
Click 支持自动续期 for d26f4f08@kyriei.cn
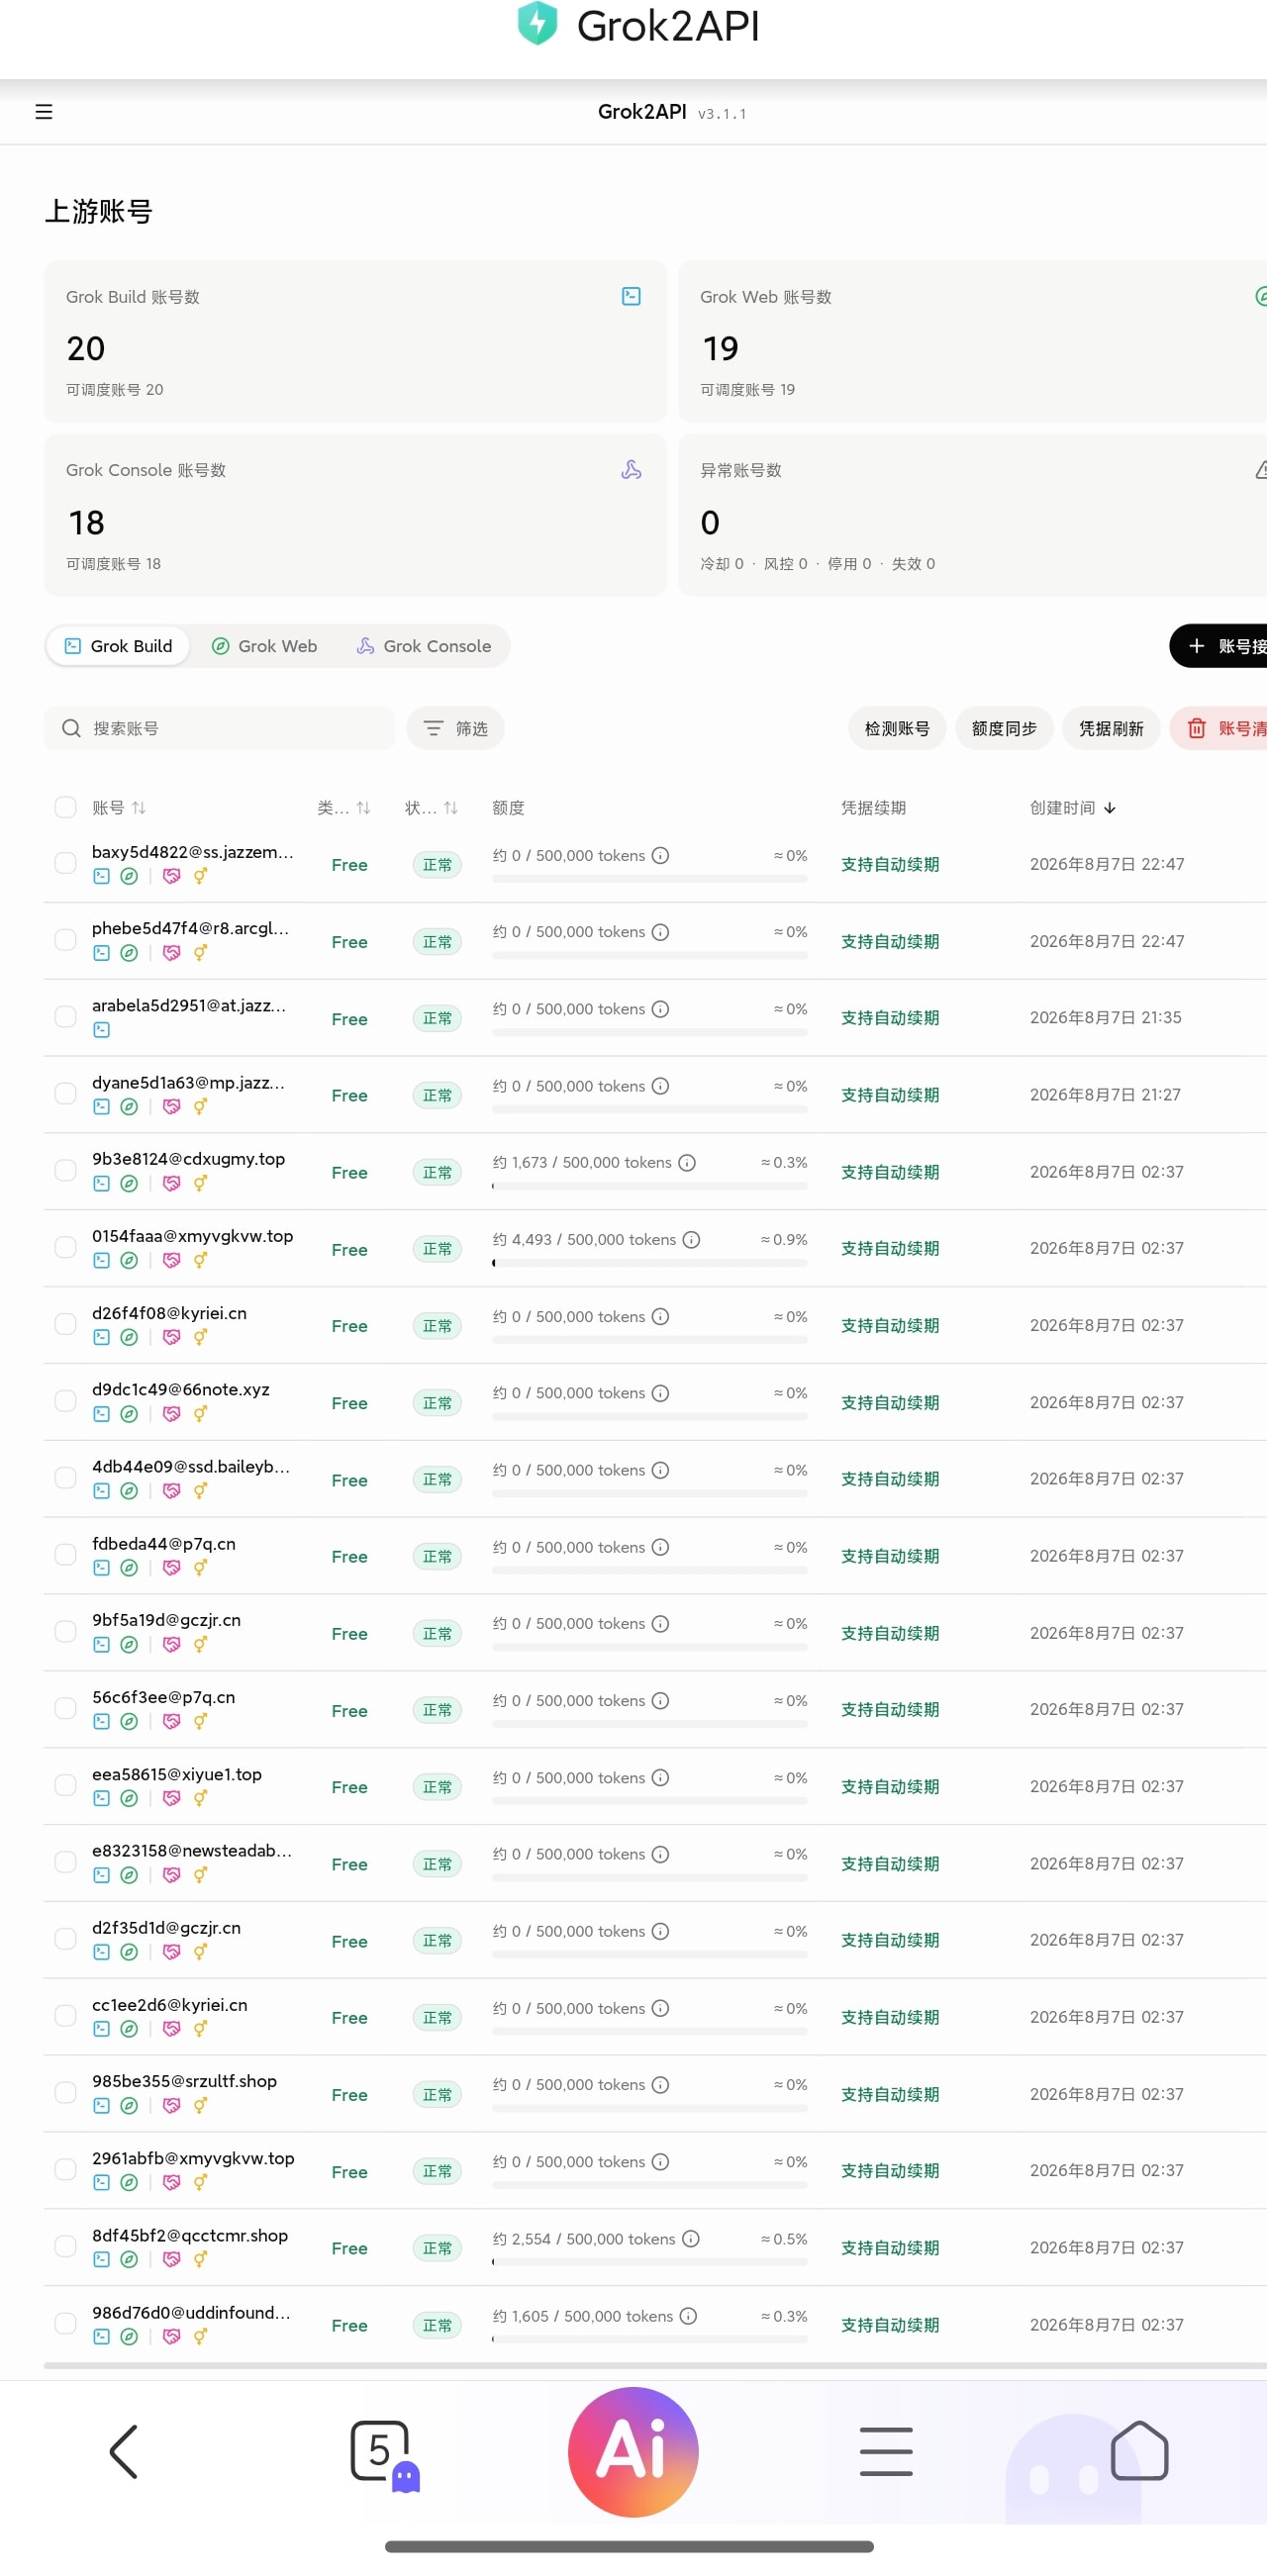coord(890,1325)
